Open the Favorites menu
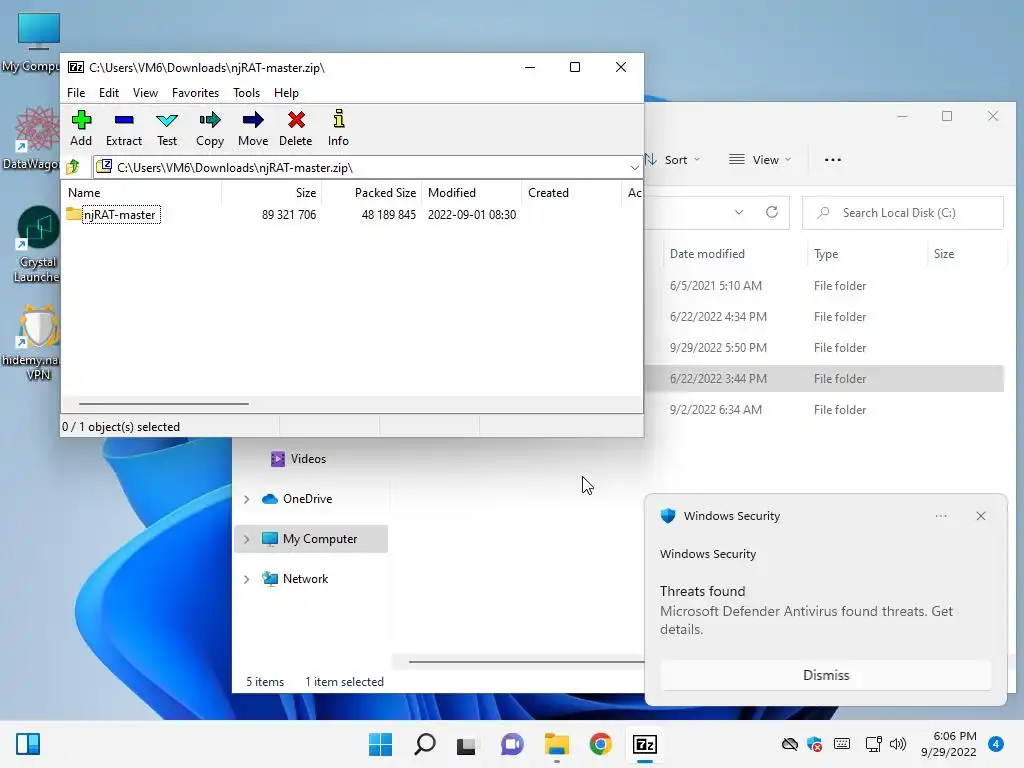The width and height of the screenshot is (1024, 768). pyautogui.click(x=195, y=93)
